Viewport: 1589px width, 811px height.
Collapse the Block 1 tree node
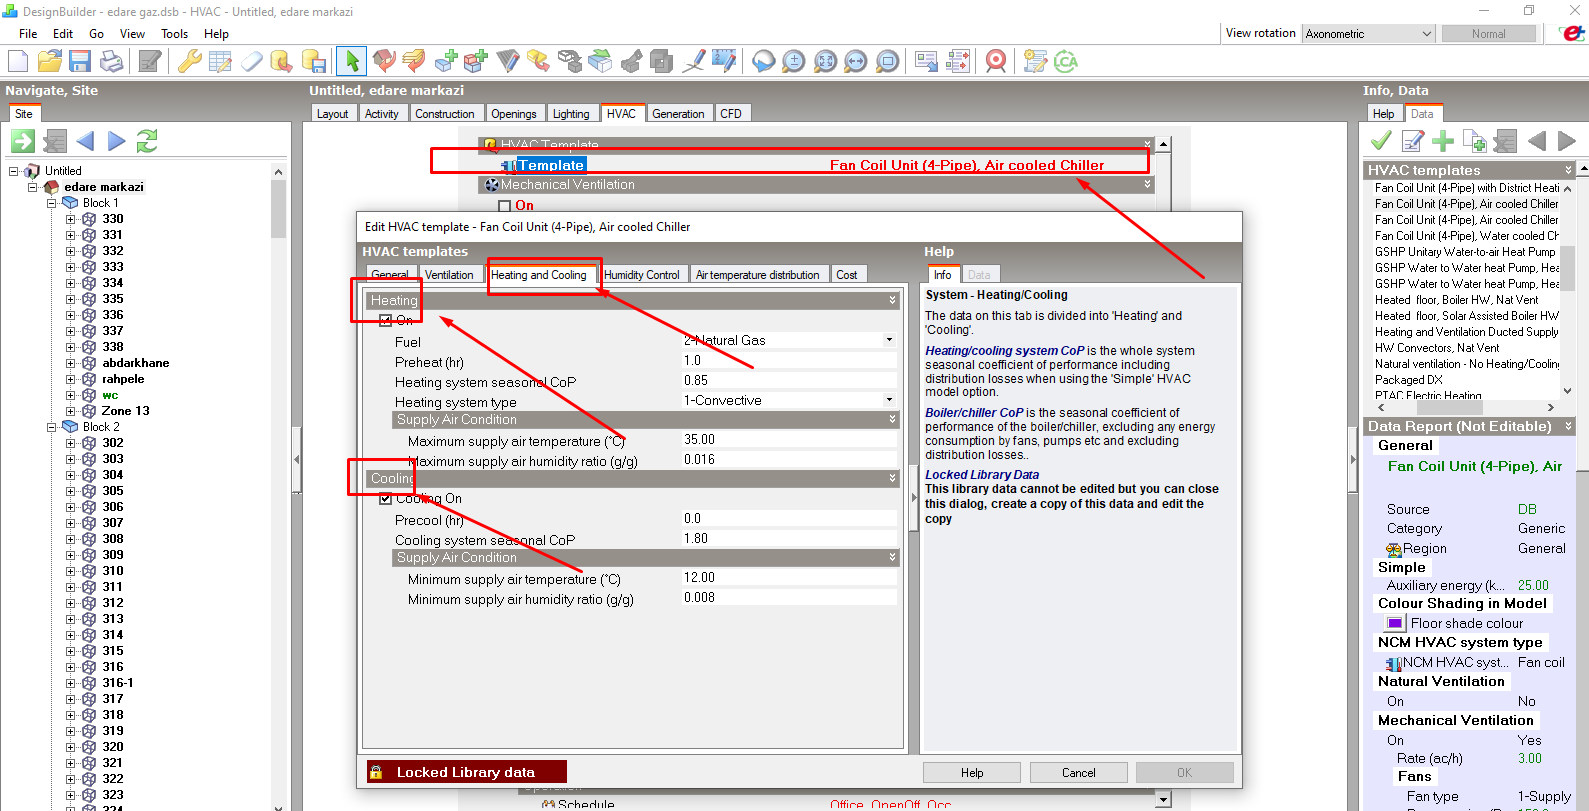52,203
